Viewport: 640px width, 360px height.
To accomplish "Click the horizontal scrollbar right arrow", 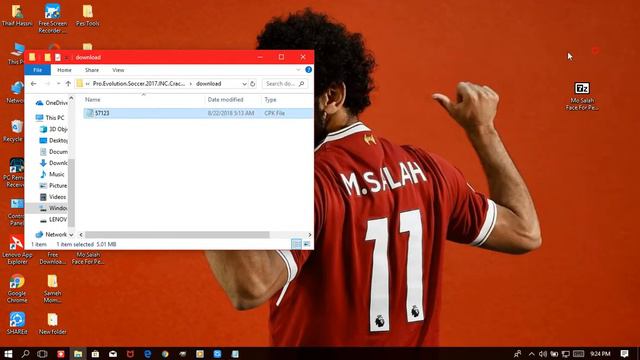I will pos(310,235).
